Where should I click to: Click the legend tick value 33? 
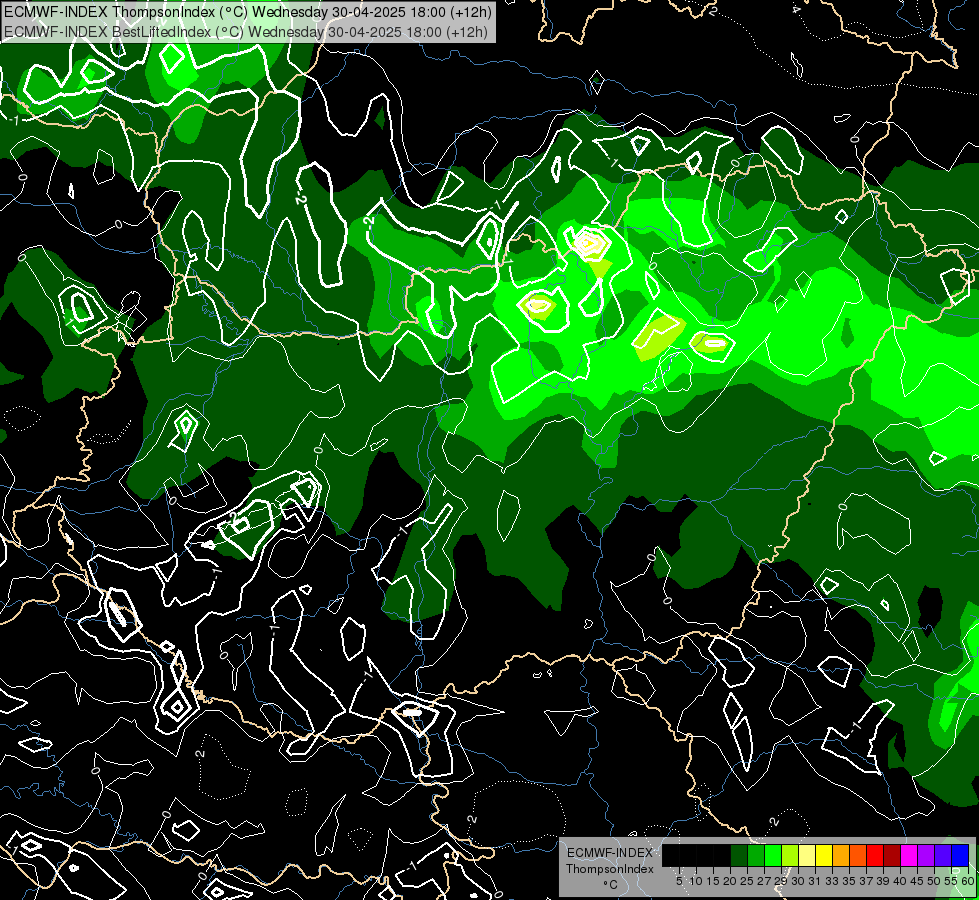(x=832, y=881)
